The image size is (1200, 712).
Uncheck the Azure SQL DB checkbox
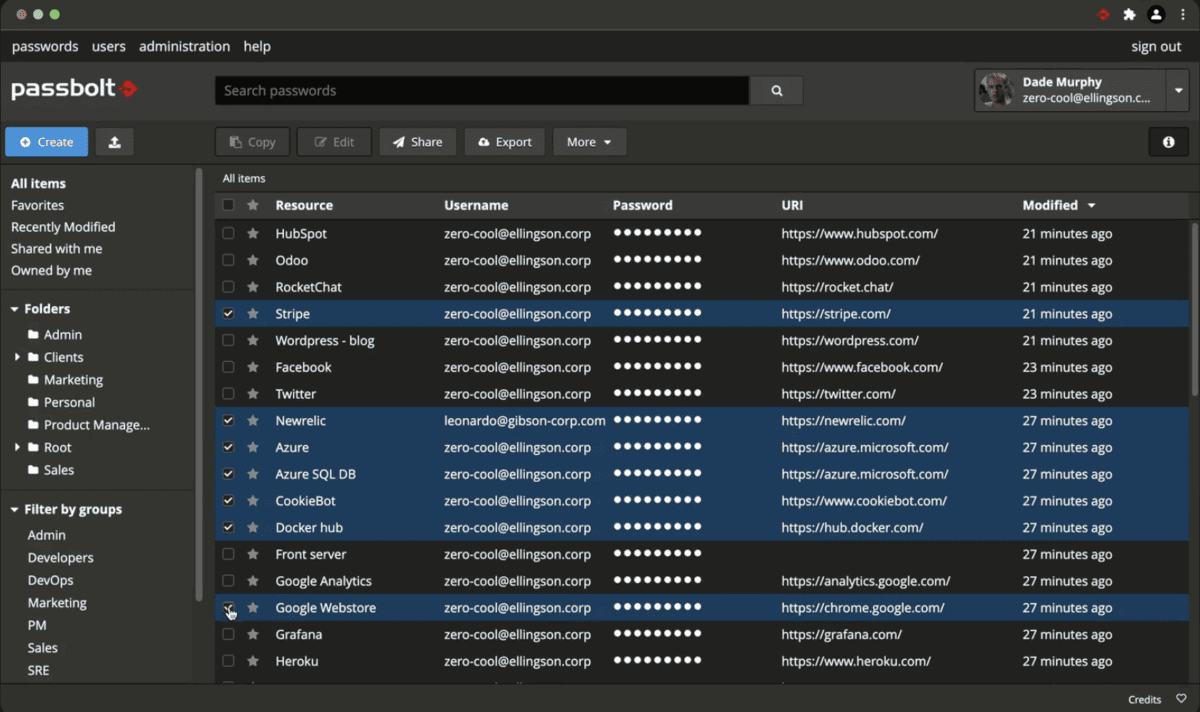(x=228, y=474)
